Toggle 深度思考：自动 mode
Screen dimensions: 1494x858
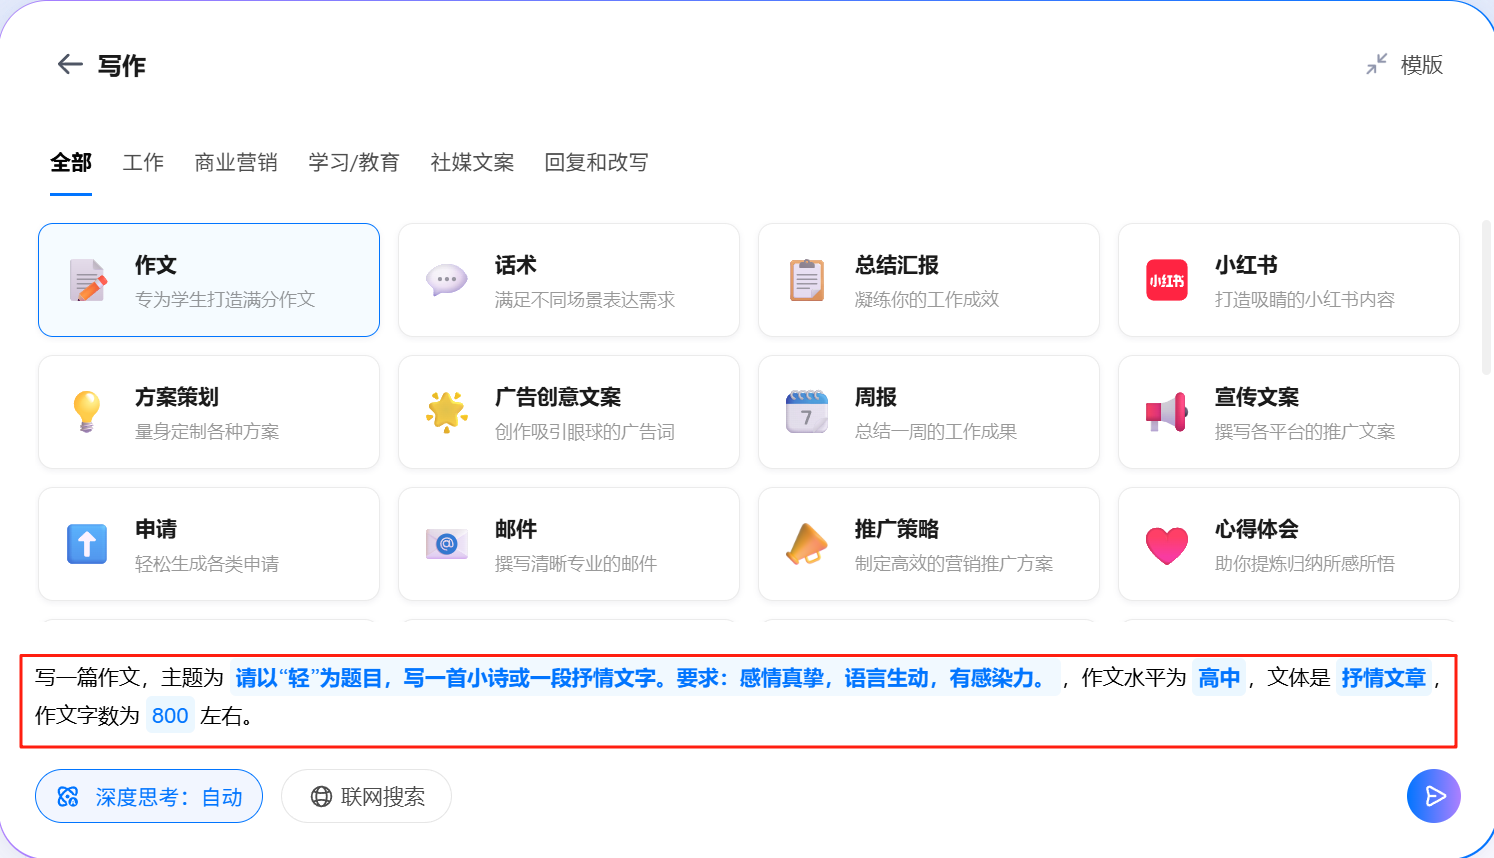(x=149, y=796)
